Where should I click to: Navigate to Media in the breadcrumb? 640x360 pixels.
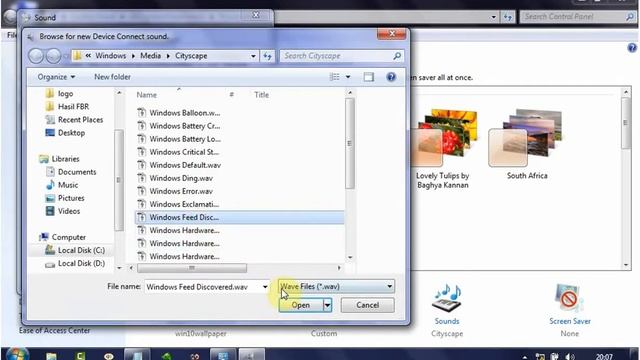click(151, 56)
